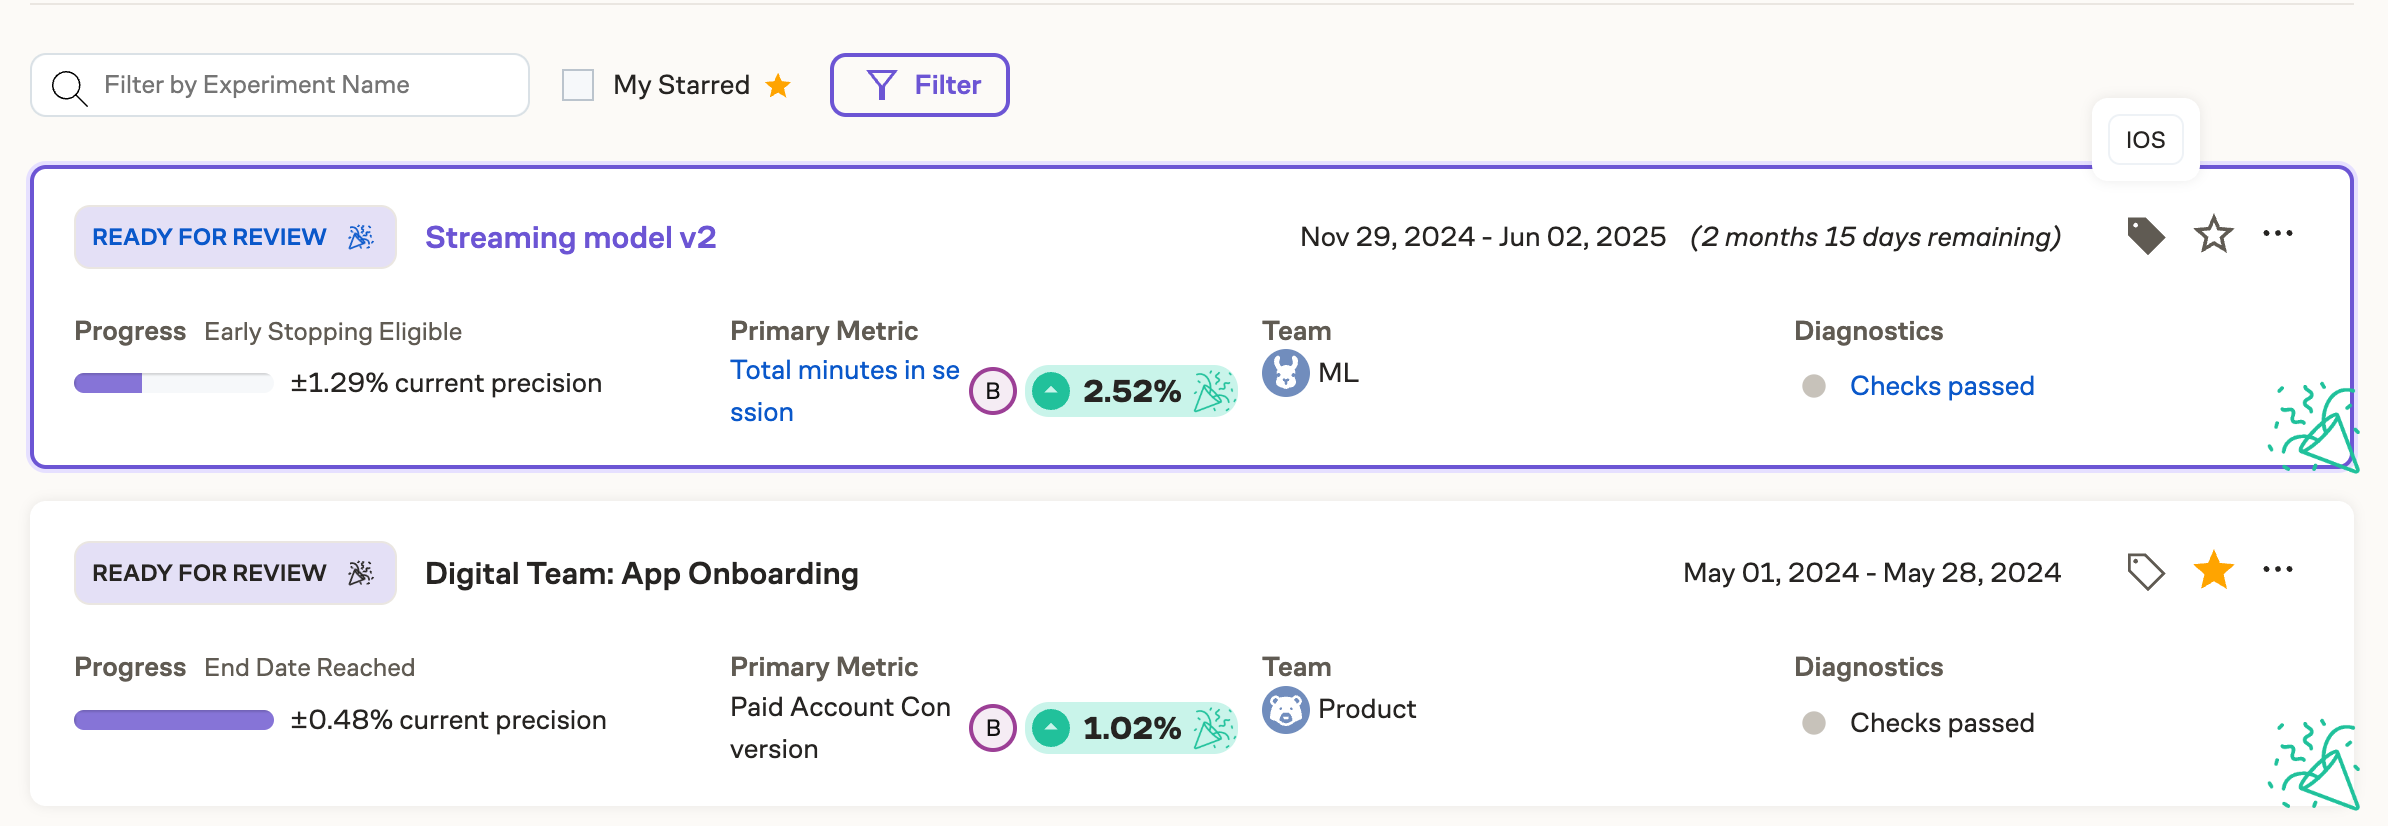Viewport: 2388px width, 826px height.
Task: Click the filled tag icon on Streaming model v2
Action: 2145,236
